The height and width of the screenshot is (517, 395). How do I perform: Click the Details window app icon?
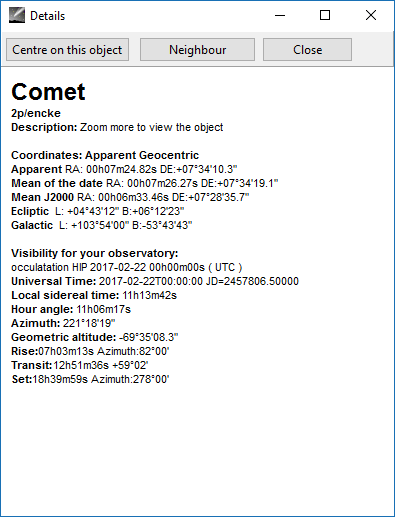[x=17, y=15]
